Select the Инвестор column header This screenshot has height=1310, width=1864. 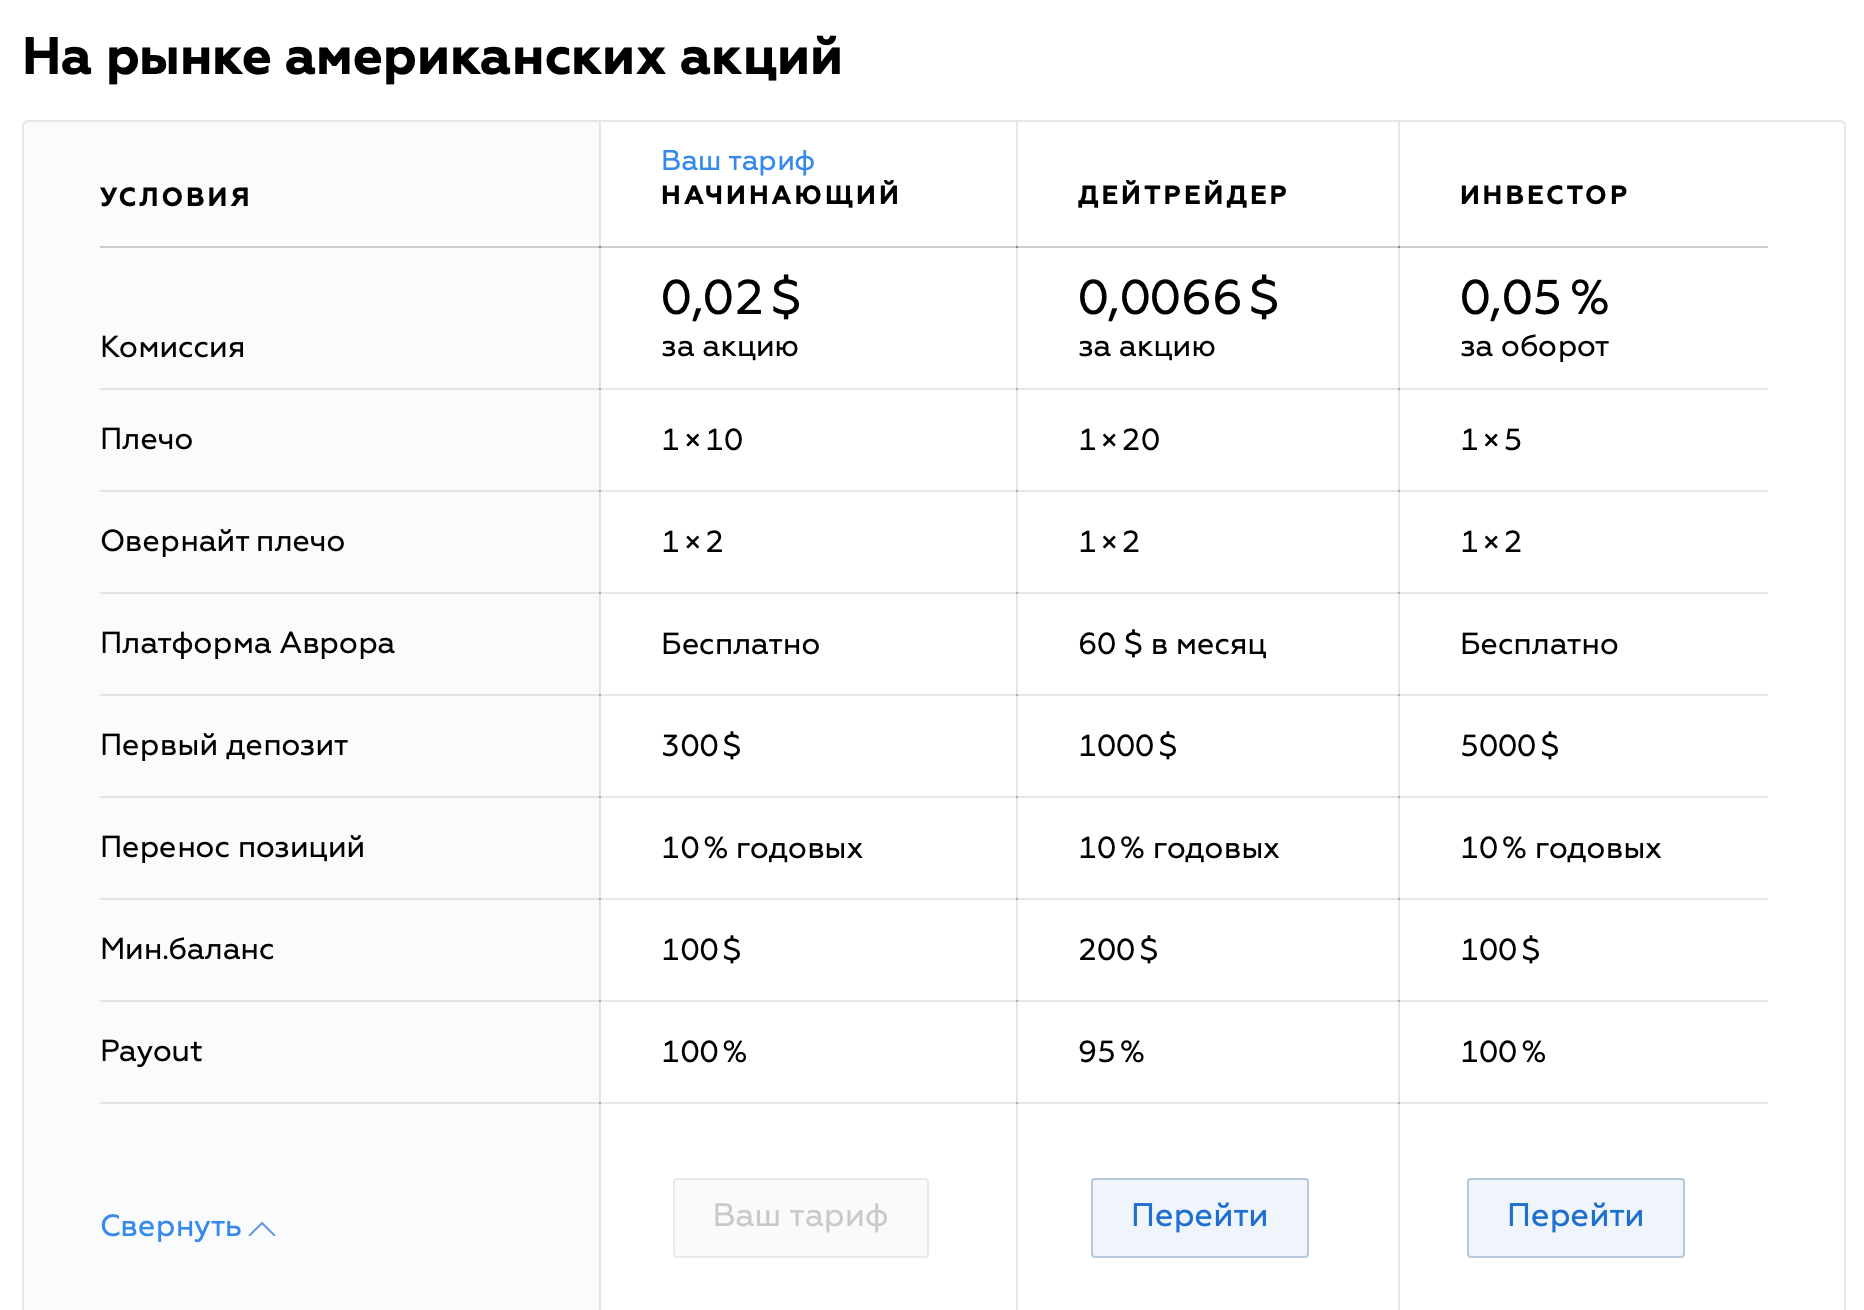point(1544,195)
